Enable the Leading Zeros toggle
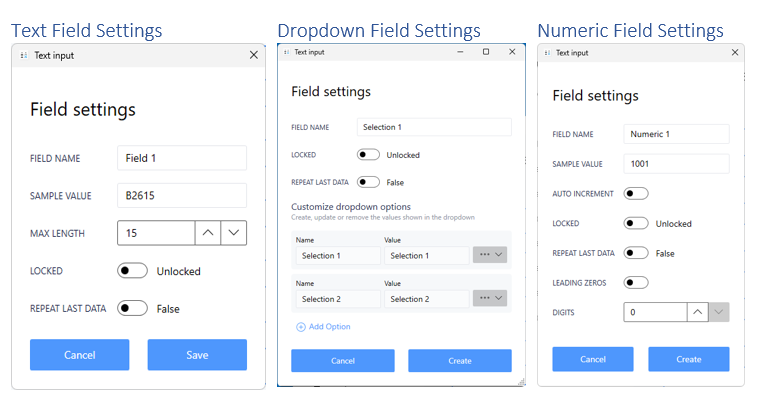Image resolution: width=758 pixels, height=405 pixels. 636,283
